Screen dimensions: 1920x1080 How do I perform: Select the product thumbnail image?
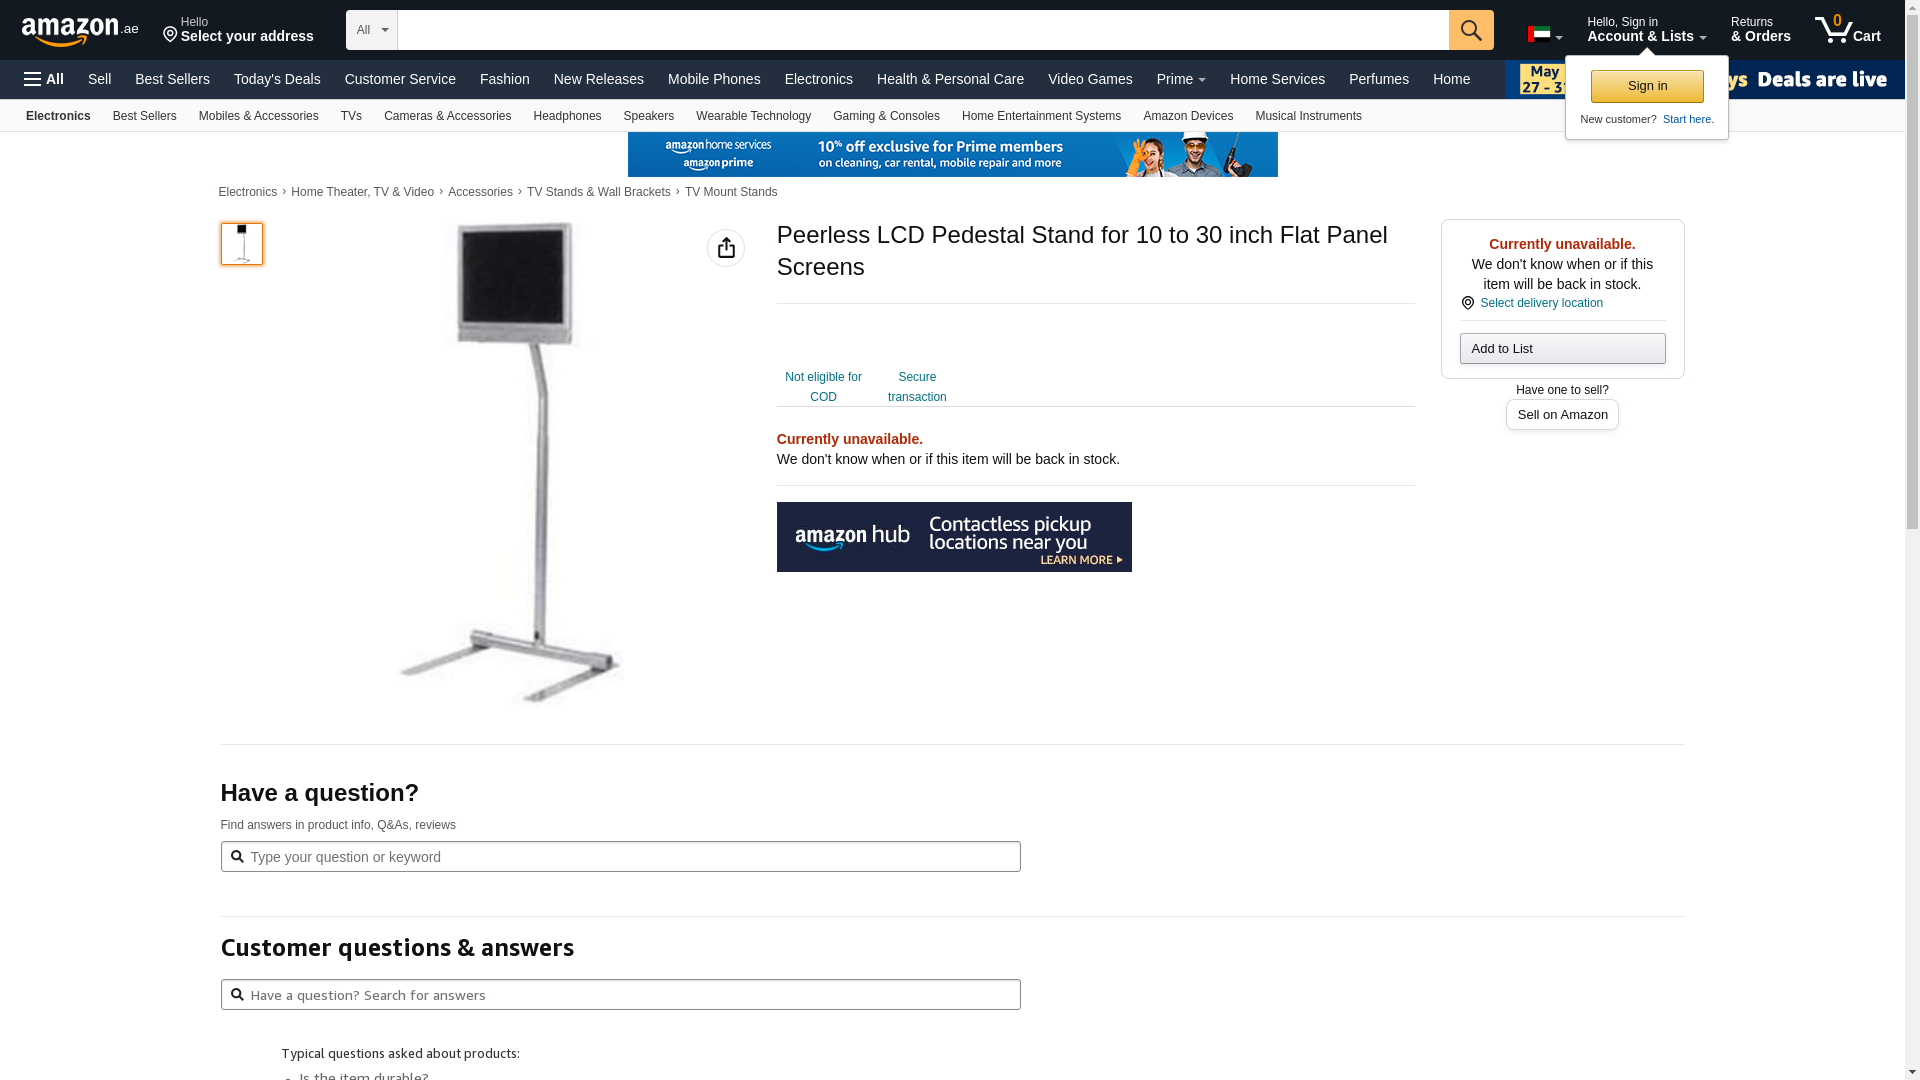pos(242,244)
